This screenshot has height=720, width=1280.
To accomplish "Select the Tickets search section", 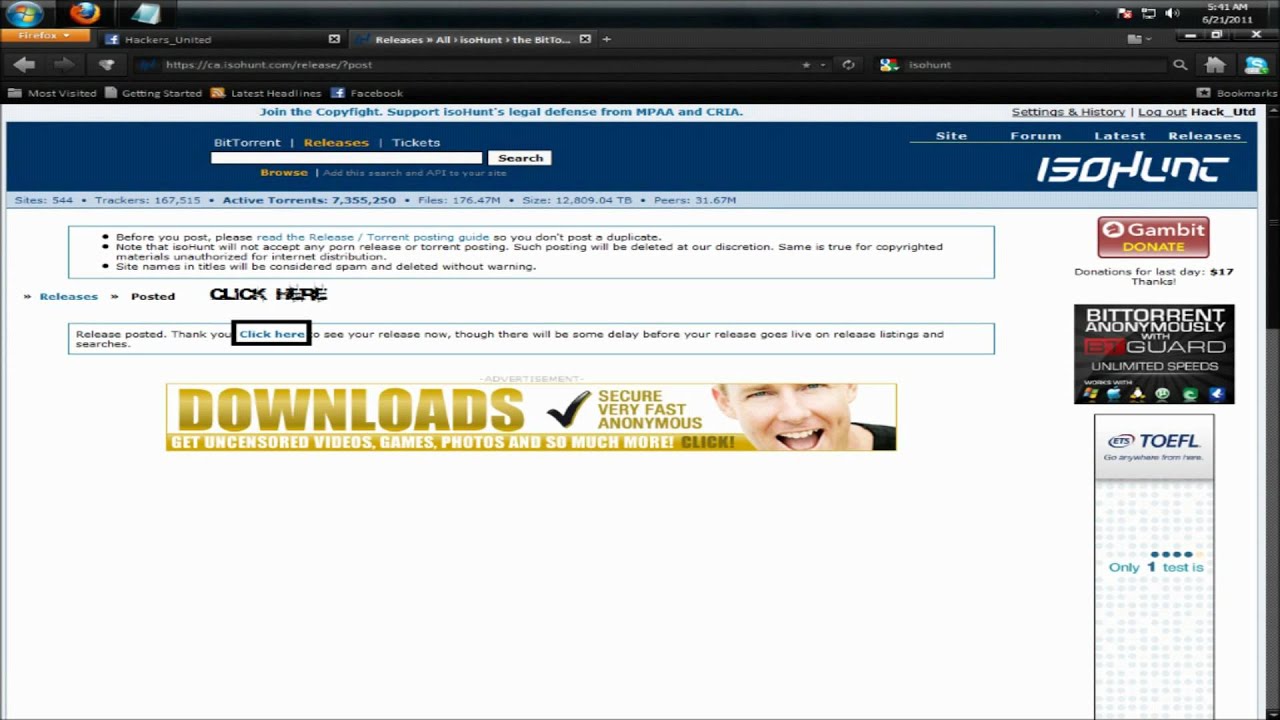I will click(416, 142).
